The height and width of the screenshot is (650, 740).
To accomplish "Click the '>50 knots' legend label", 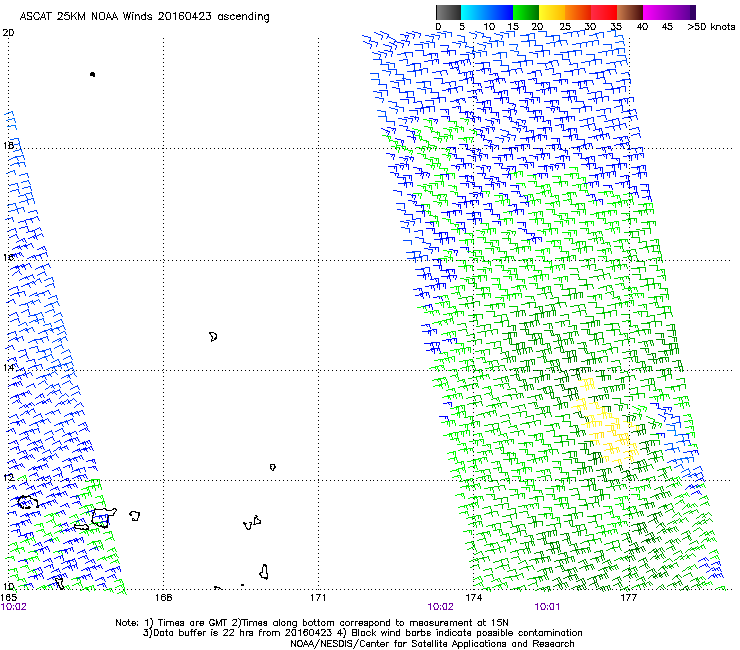I will 711,26.
